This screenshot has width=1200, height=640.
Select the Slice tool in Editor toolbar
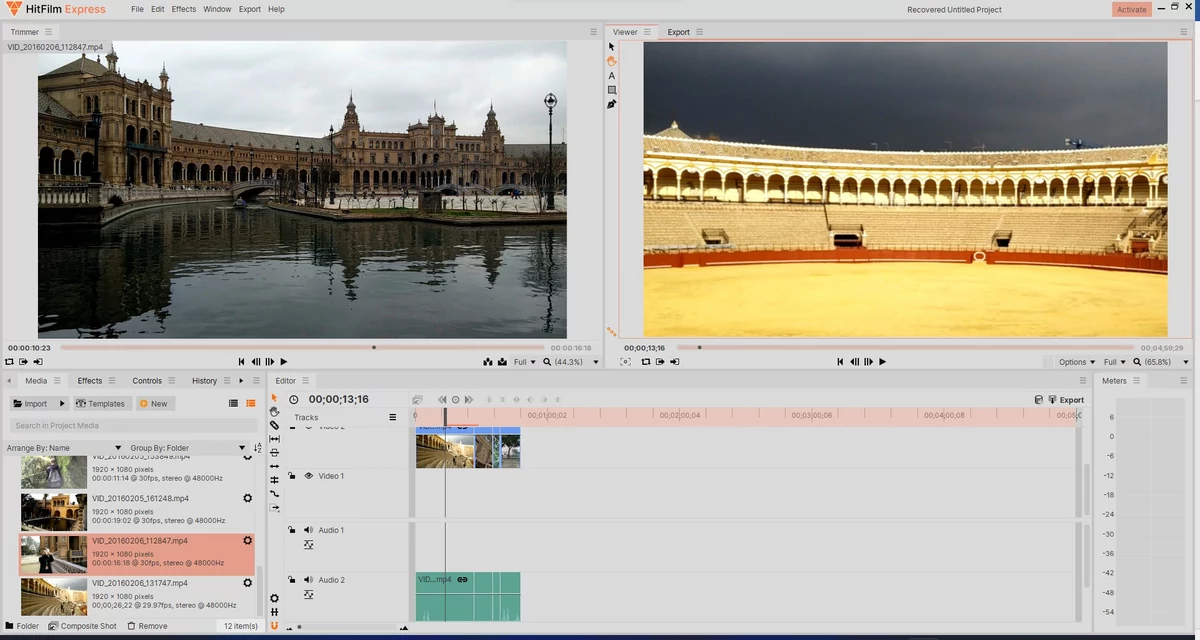(x=274, y=425)
